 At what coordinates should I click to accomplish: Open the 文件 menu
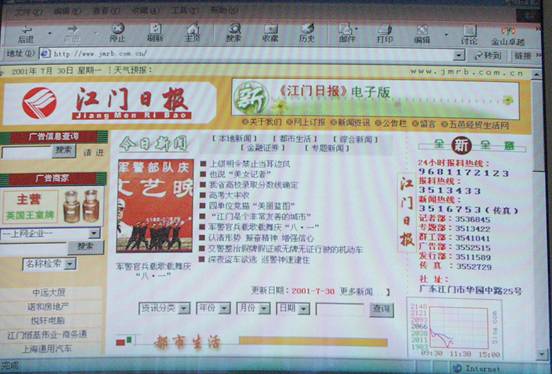coord(29,12)
